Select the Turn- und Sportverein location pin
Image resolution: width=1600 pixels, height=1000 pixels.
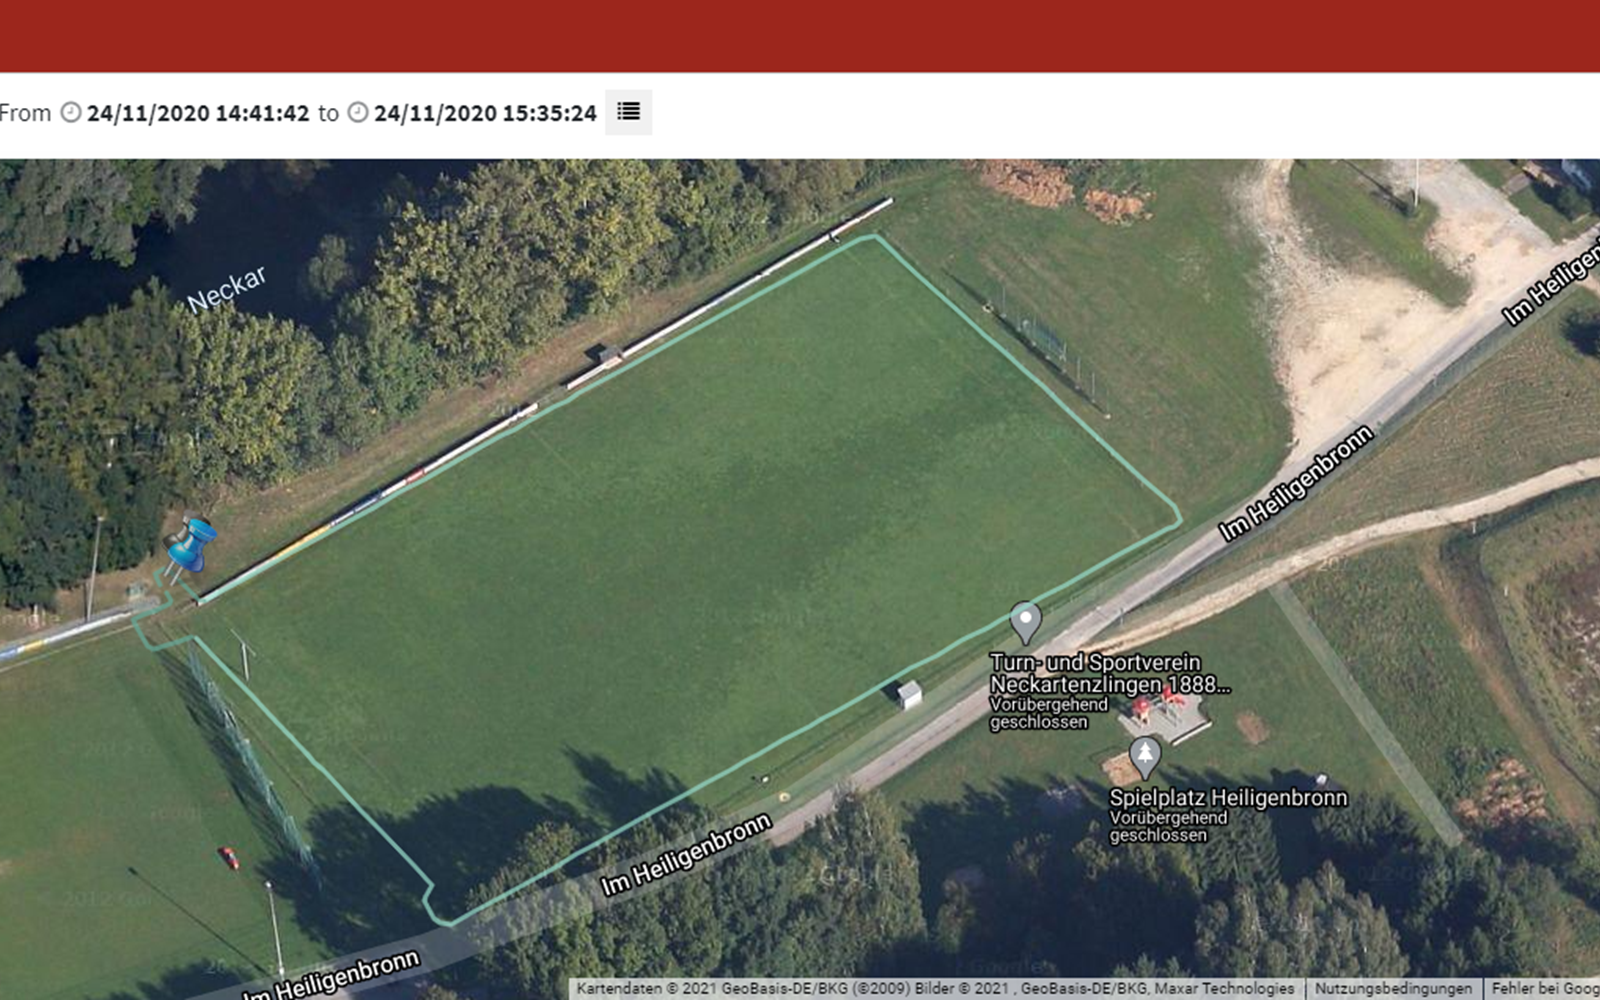[x=1025, y=622]
